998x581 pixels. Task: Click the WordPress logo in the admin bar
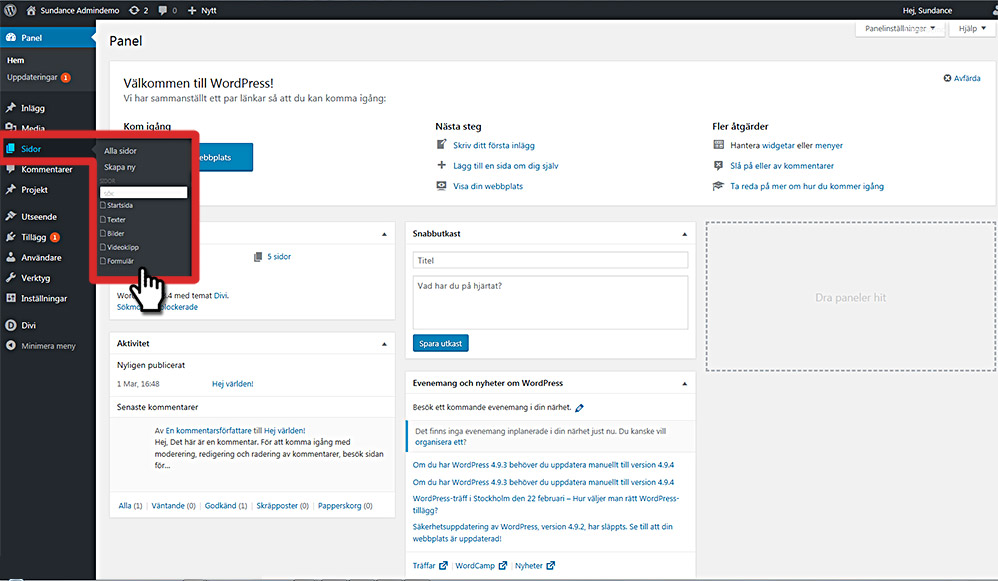click(10, 10)
